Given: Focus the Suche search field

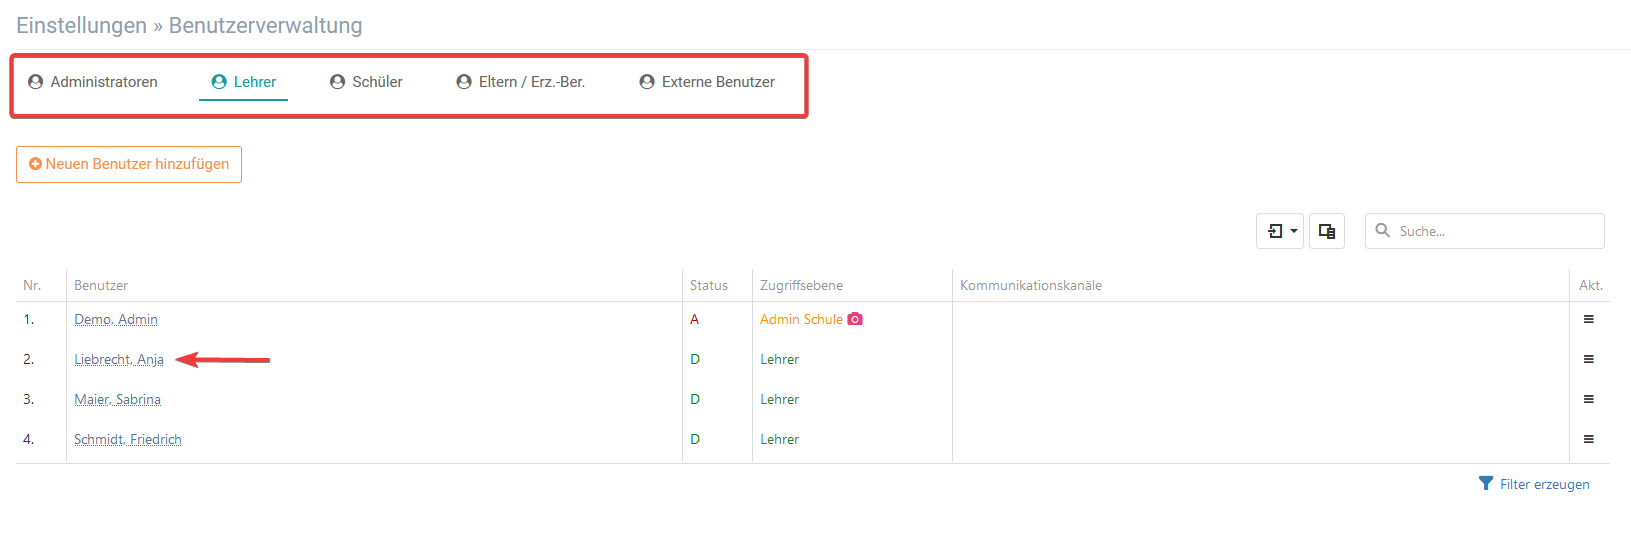Looking at the screenshot, I should click(1485, 231).
